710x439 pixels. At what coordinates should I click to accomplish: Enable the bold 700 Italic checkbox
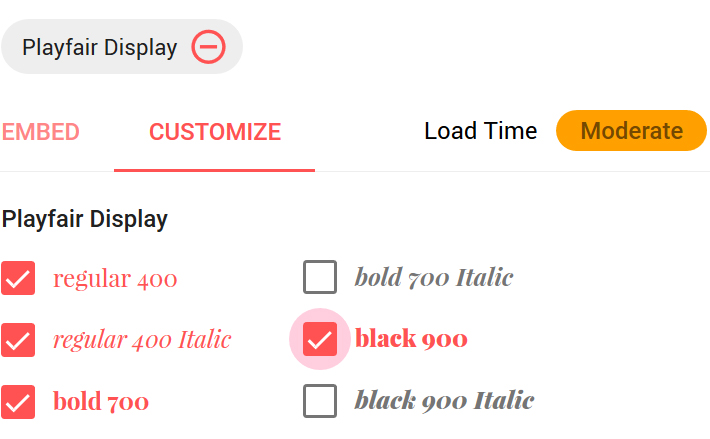tap(320, 277)
